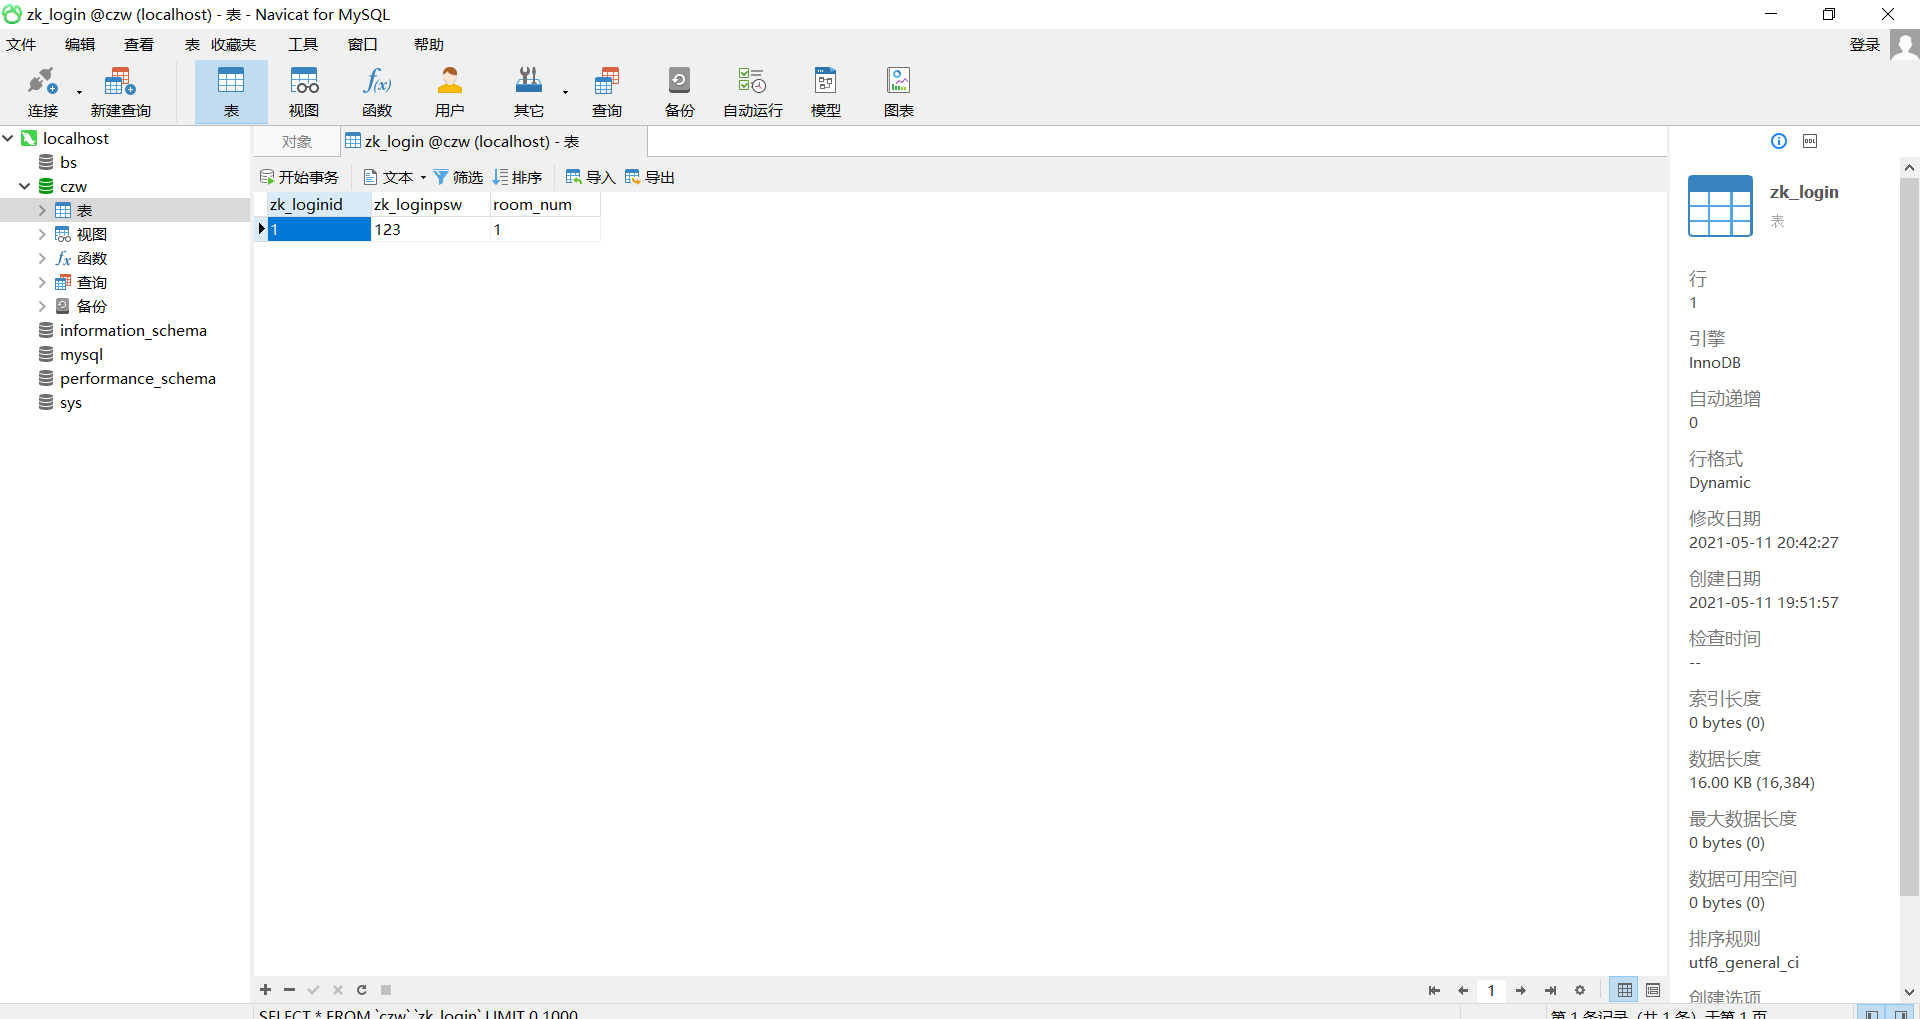Open the 查看 menu
The image size is (1920, 1019).
139,45
